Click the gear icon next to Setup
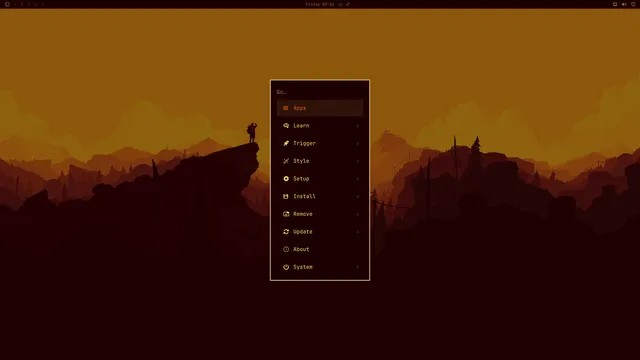Screen dimensions: 640x360 click(x=286, y=179)
